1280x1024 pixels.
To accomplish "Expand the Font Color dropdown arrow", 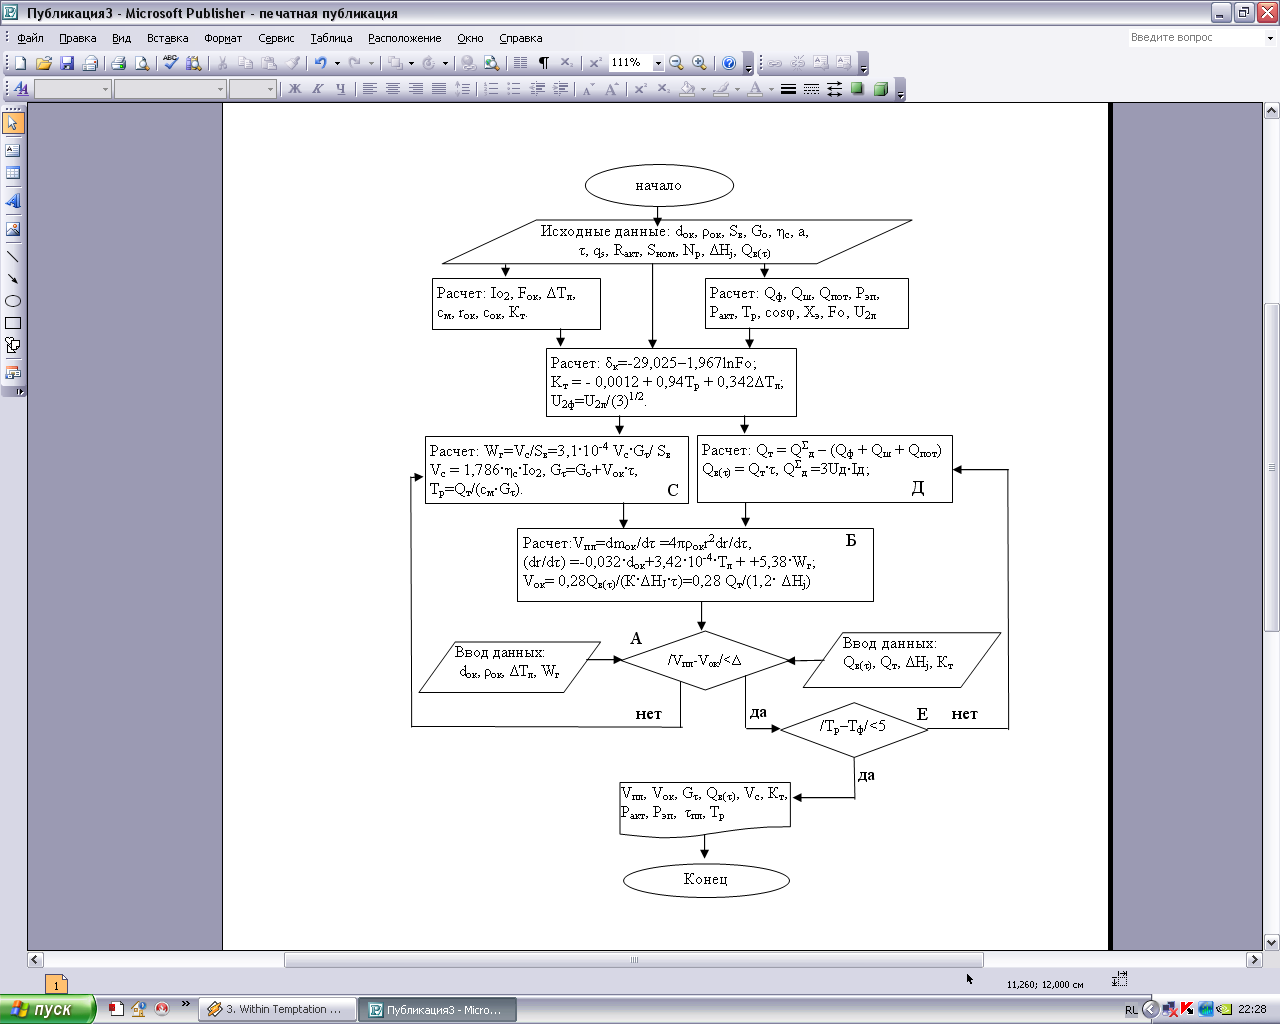I will (771, 89).
